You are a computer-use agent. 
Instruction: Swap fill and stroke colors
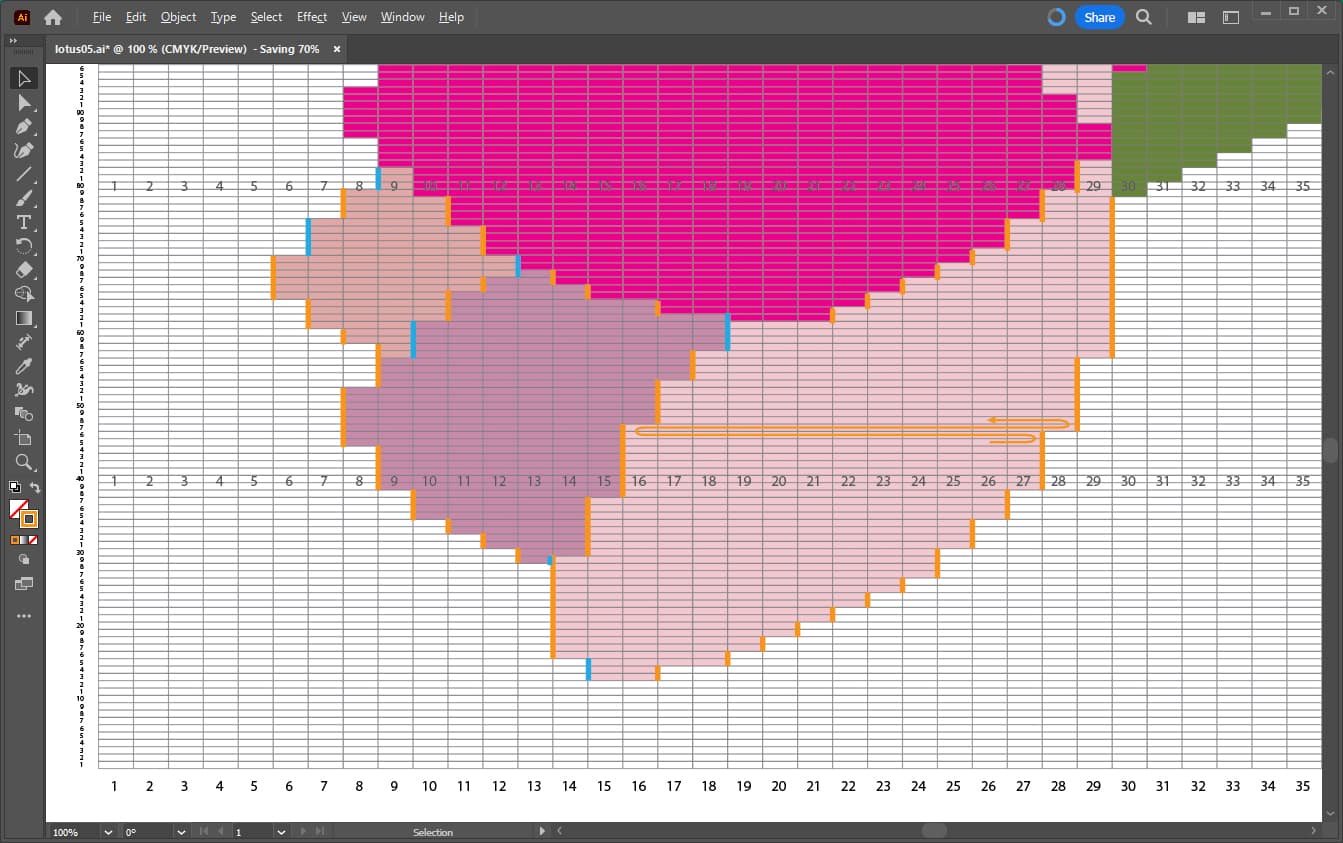(x=35, y=487)
